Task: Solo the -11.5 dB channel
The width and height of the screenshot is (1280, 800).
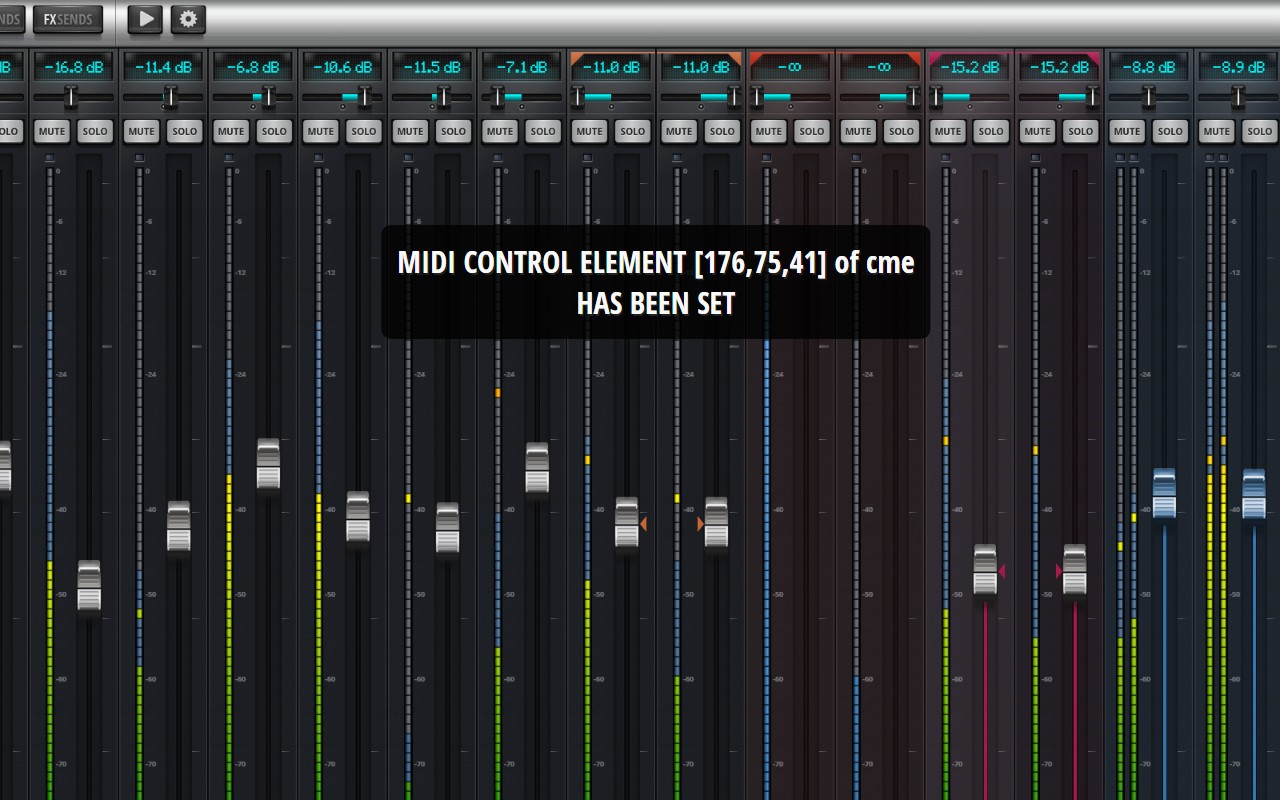Action: click(x=453, y=131)
